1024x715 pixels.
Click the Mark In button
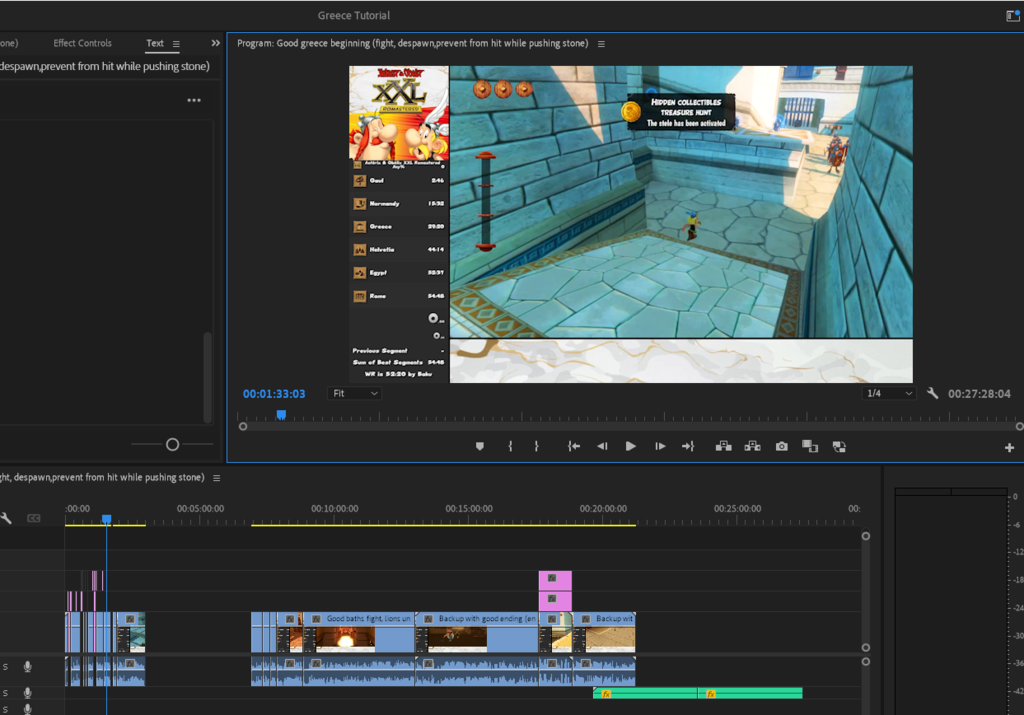tap(510, 447)
